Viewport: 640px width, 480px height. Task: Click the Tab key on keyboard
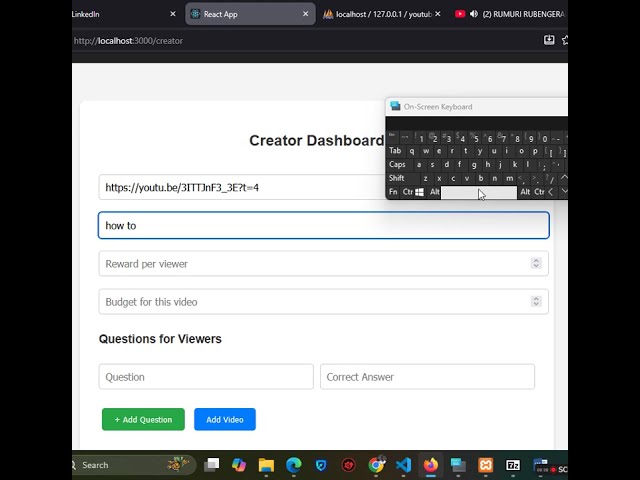coord(395,151)
